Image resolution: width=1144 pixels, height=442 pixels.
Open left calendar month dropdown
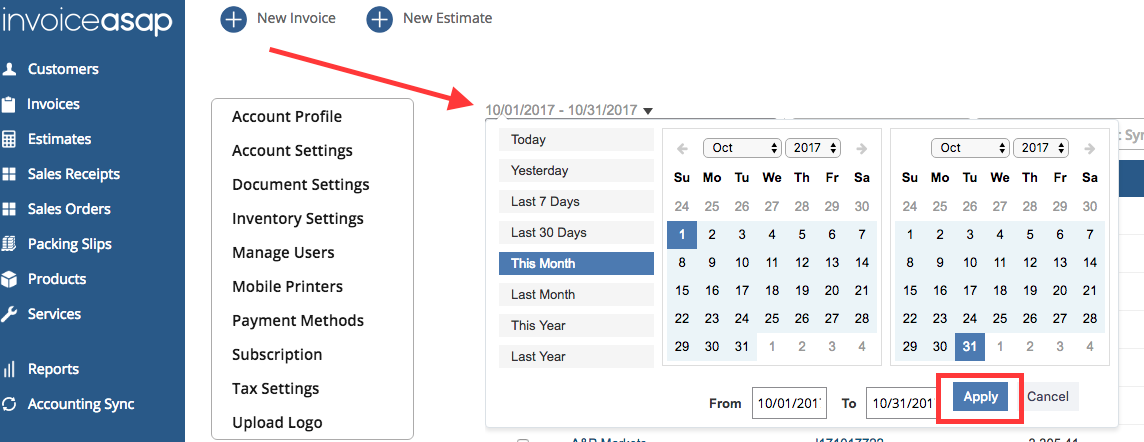click(742, 148)
